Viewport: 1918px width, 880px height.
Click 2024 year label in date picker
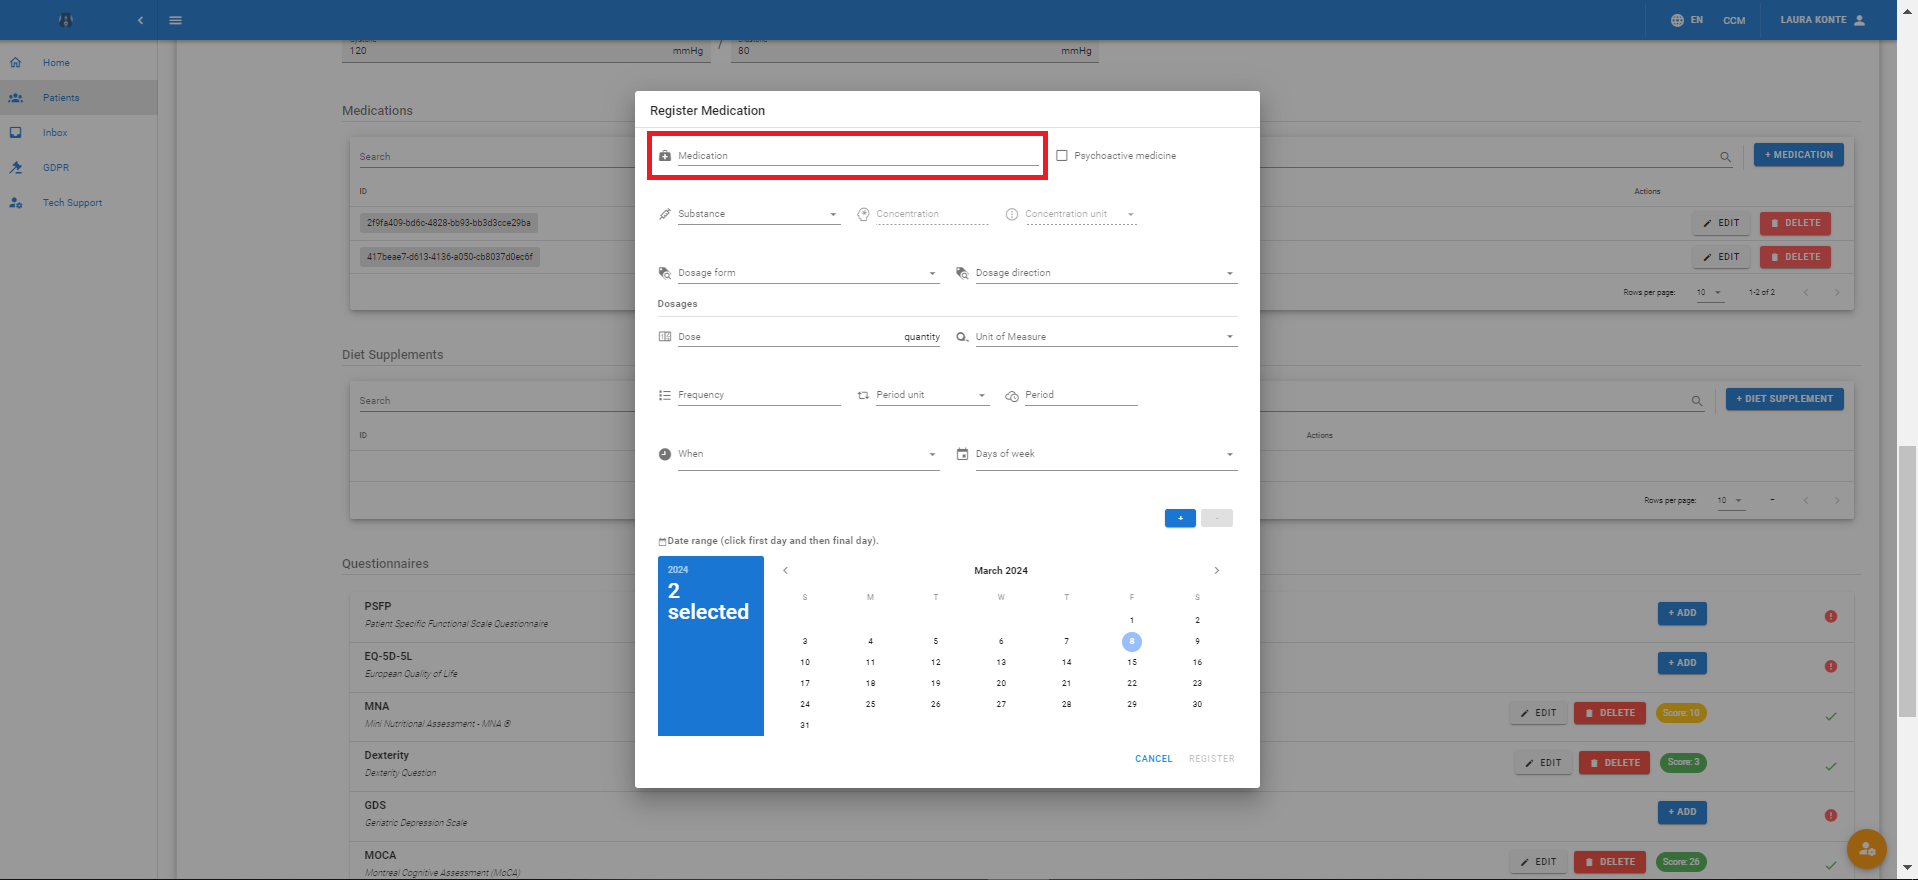coord(678,570)
